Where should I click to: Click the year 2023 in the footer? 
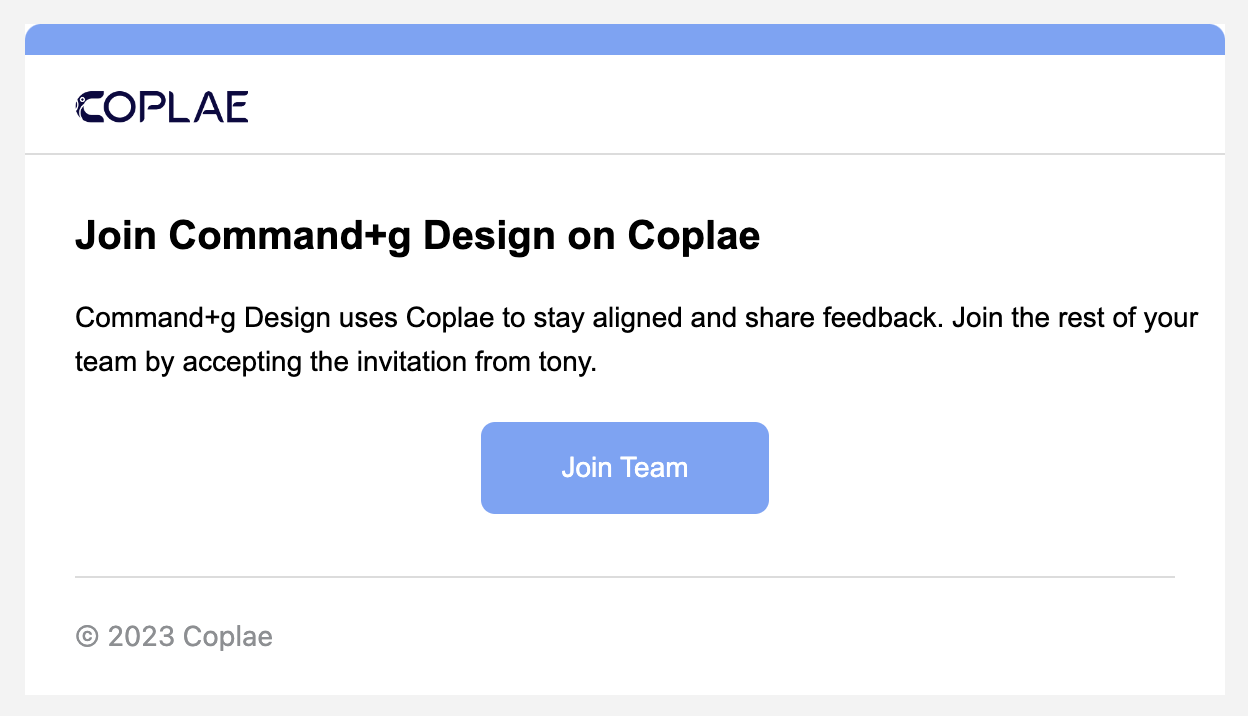click(x=141, y=636)
